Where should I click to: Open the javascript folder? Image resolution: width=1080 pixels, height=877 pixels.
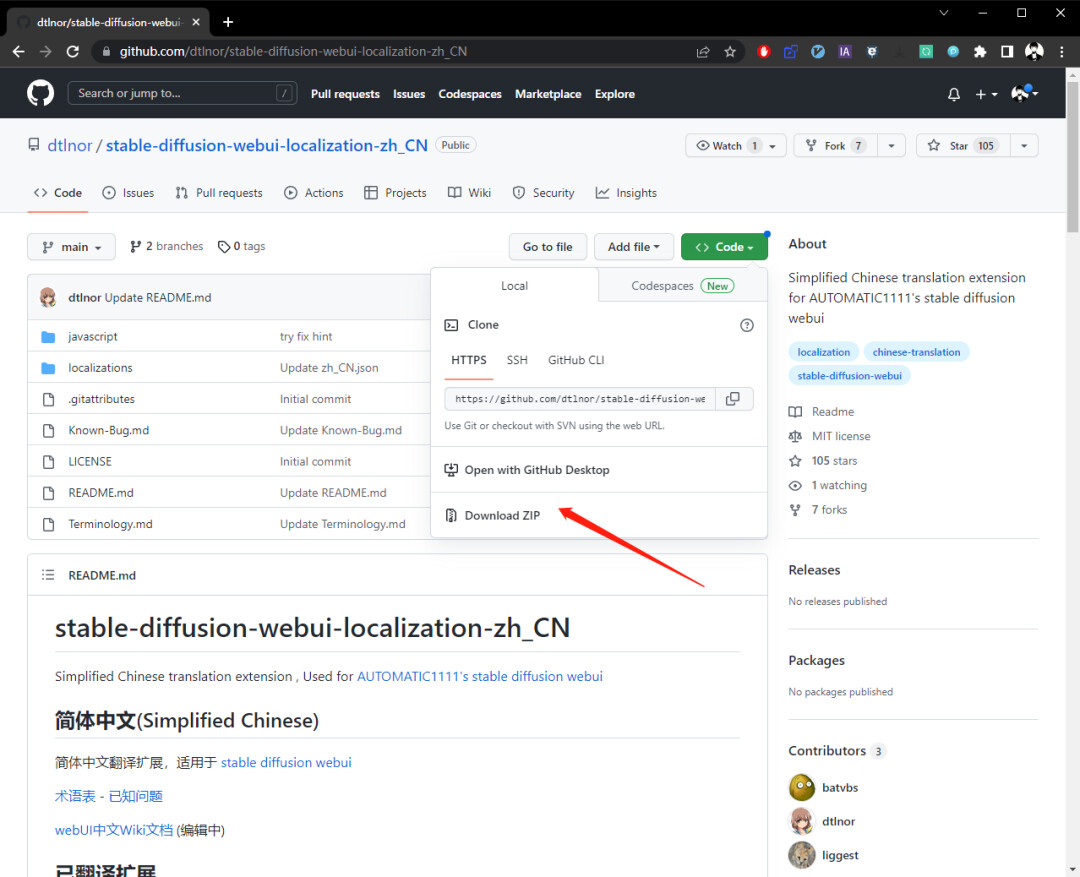click(x=92, y=336)
